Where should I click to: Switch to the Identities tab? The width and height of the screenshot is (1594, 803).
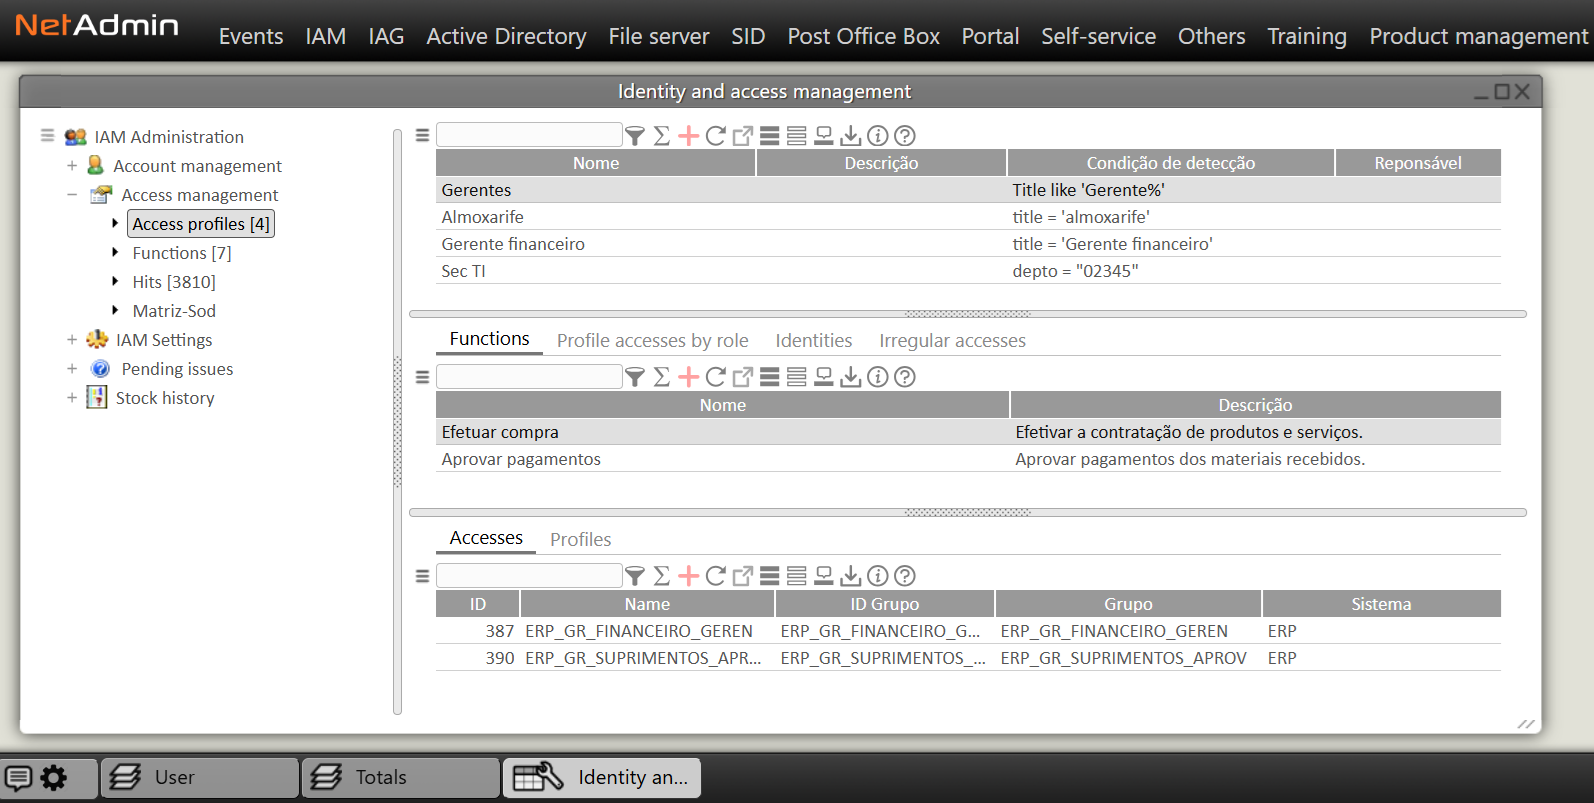click(x=814, y=341)
